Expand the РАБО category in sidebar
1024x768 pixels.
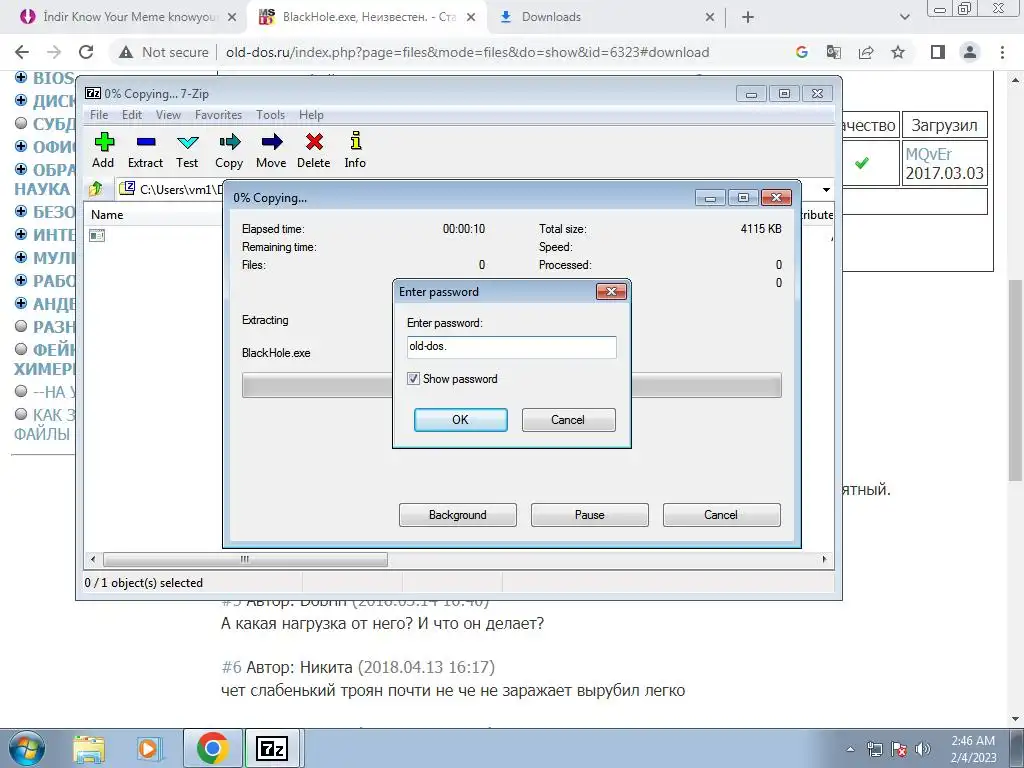point(21,280)
